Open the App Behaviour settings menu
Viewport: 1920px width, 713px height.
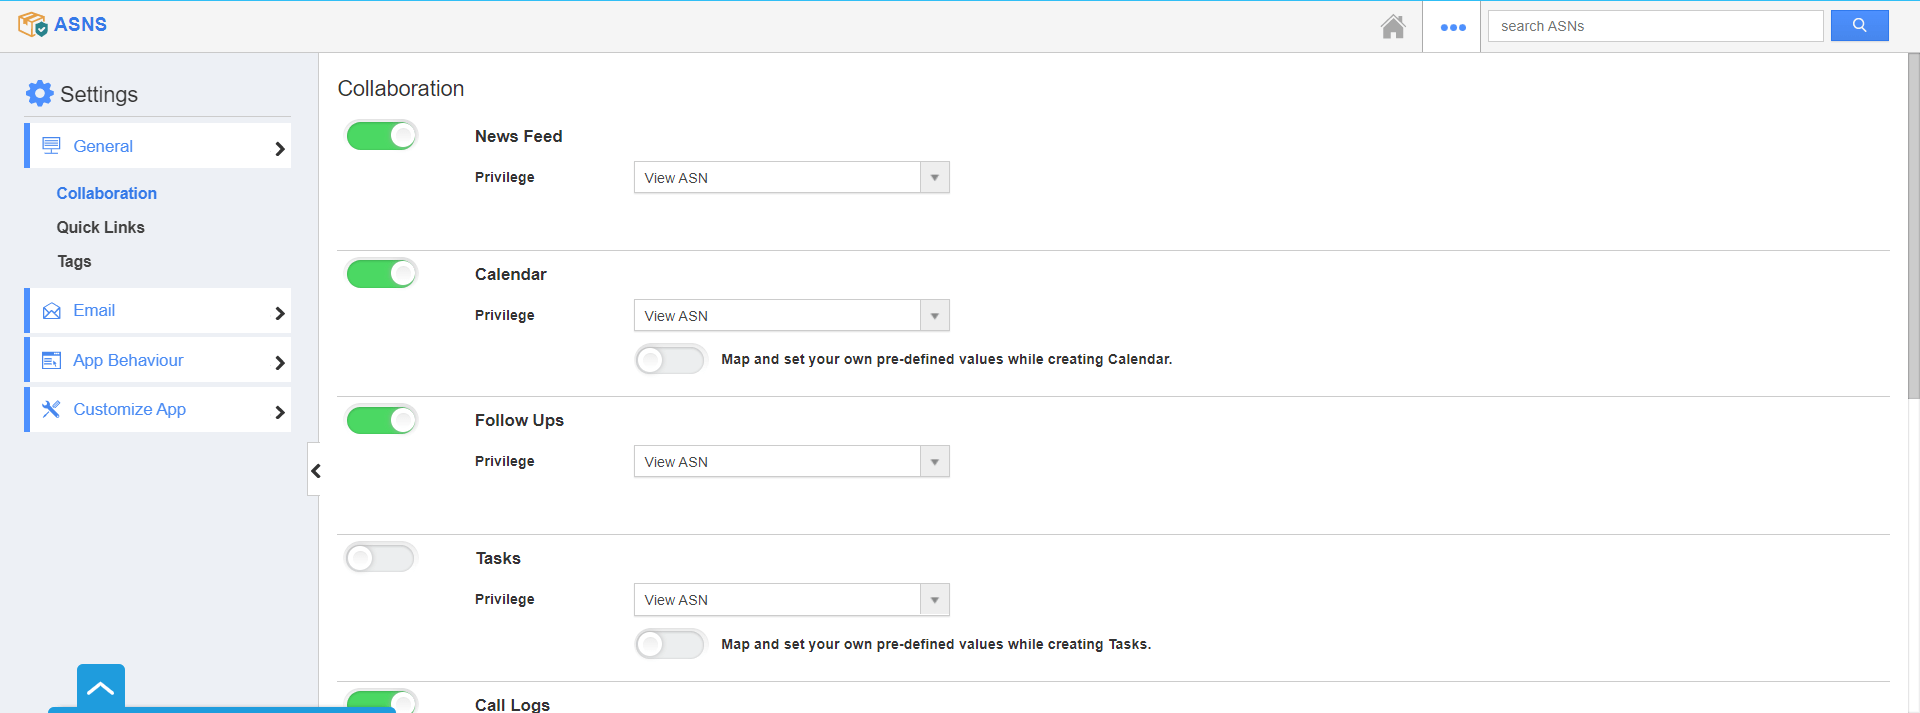pyautogui.click(x=158, y=360)
